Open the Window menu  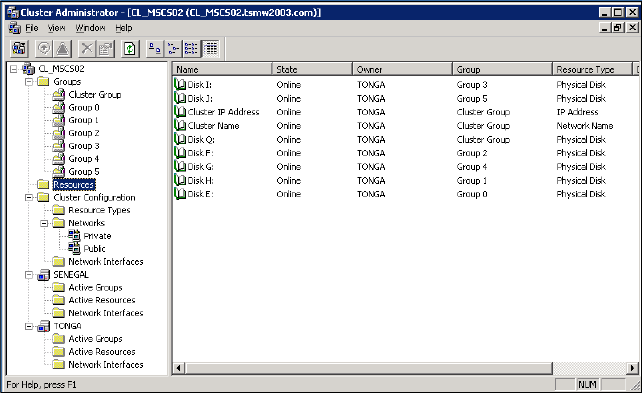coord(90,28)
